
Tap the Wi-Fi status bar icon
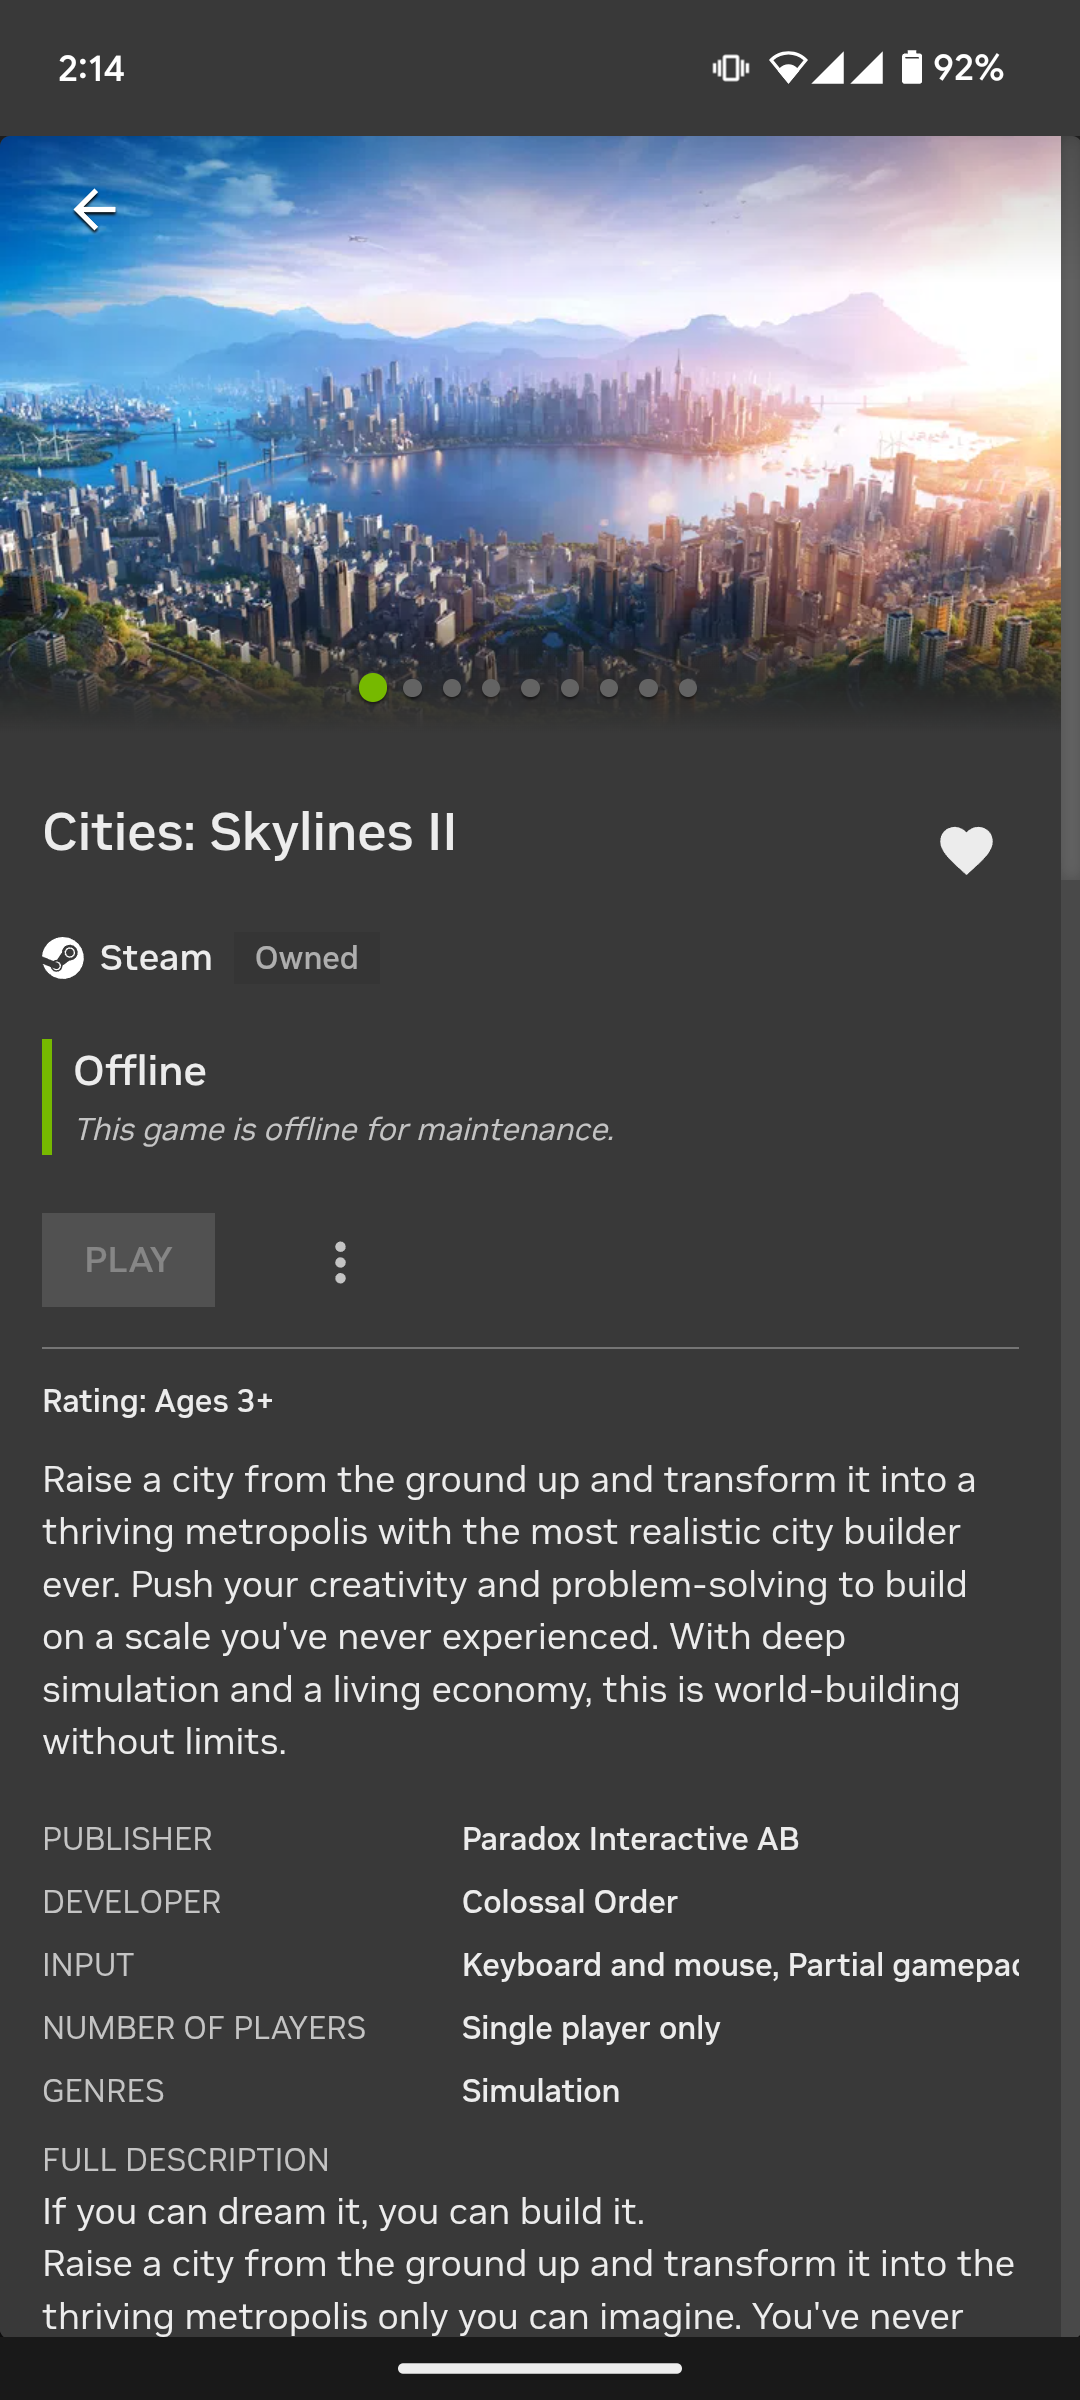788,68
